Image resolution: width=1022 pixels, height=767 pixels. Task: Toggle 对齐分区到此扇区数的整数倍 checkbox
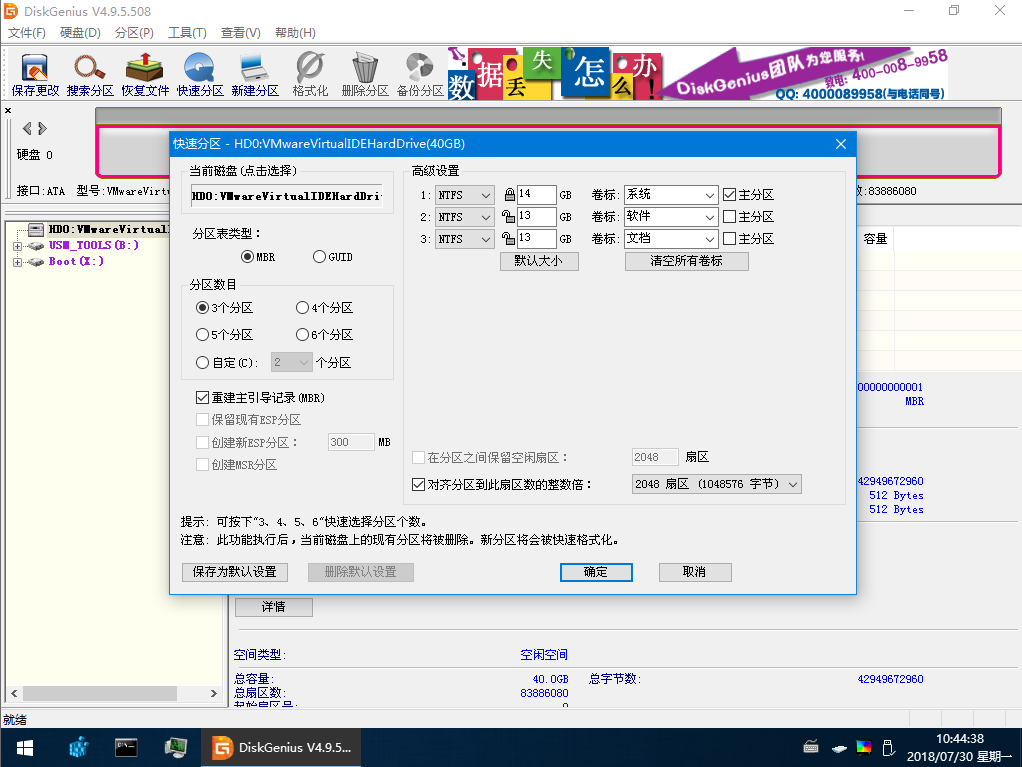coord(418,484)
